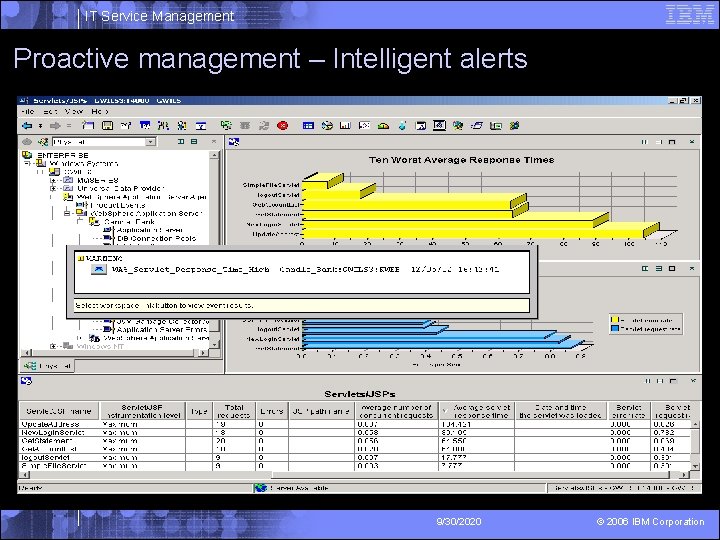Viewport: 720px width, 540px height.
Task: Click the table's vertical scroll-down arrow
Action: (695, 466)
